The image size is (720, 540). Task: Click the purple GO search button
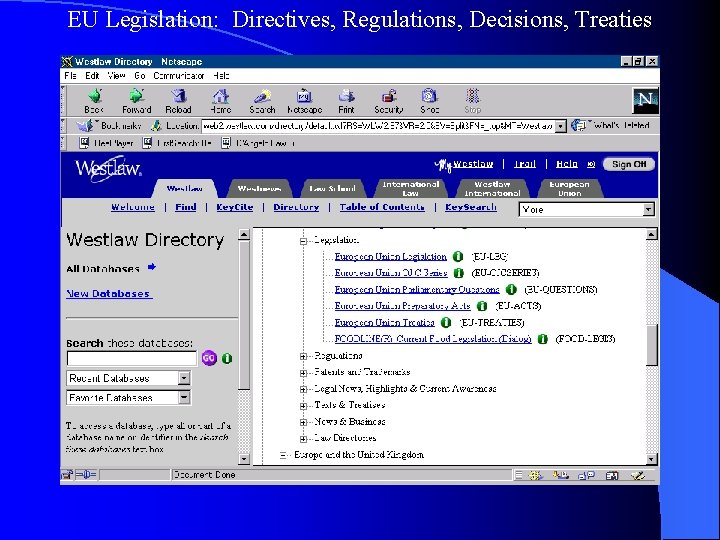209,358
